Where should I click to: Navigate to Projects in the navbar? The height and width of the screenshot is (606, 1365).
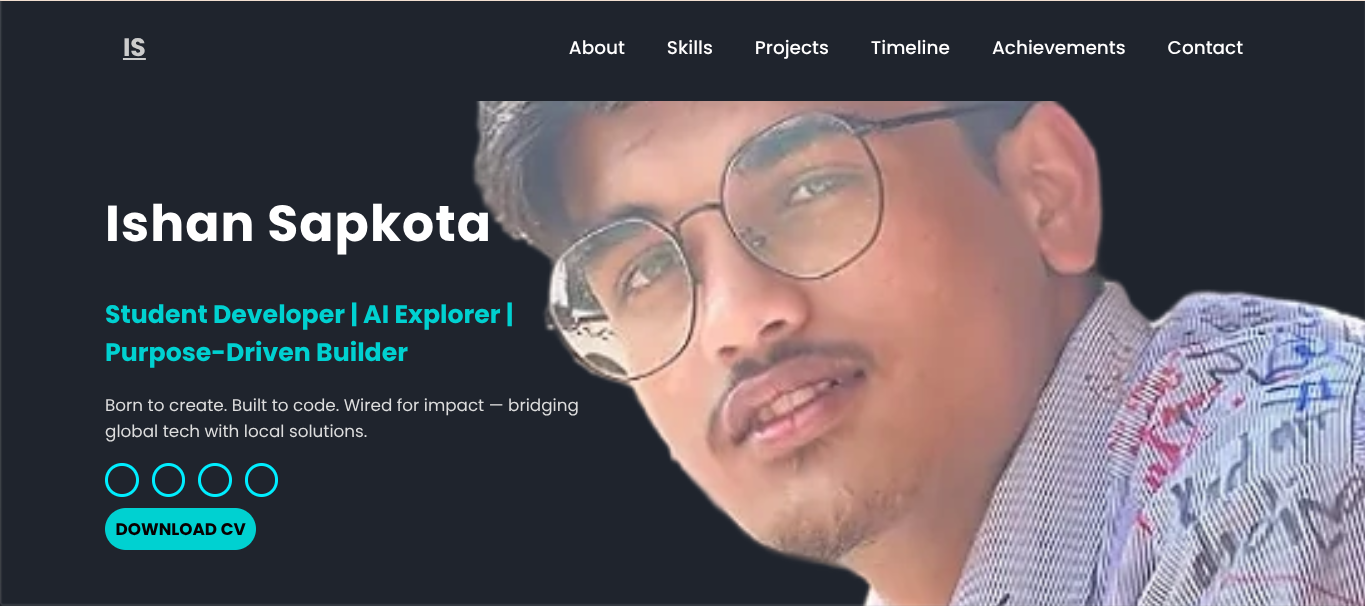[792, 48]
